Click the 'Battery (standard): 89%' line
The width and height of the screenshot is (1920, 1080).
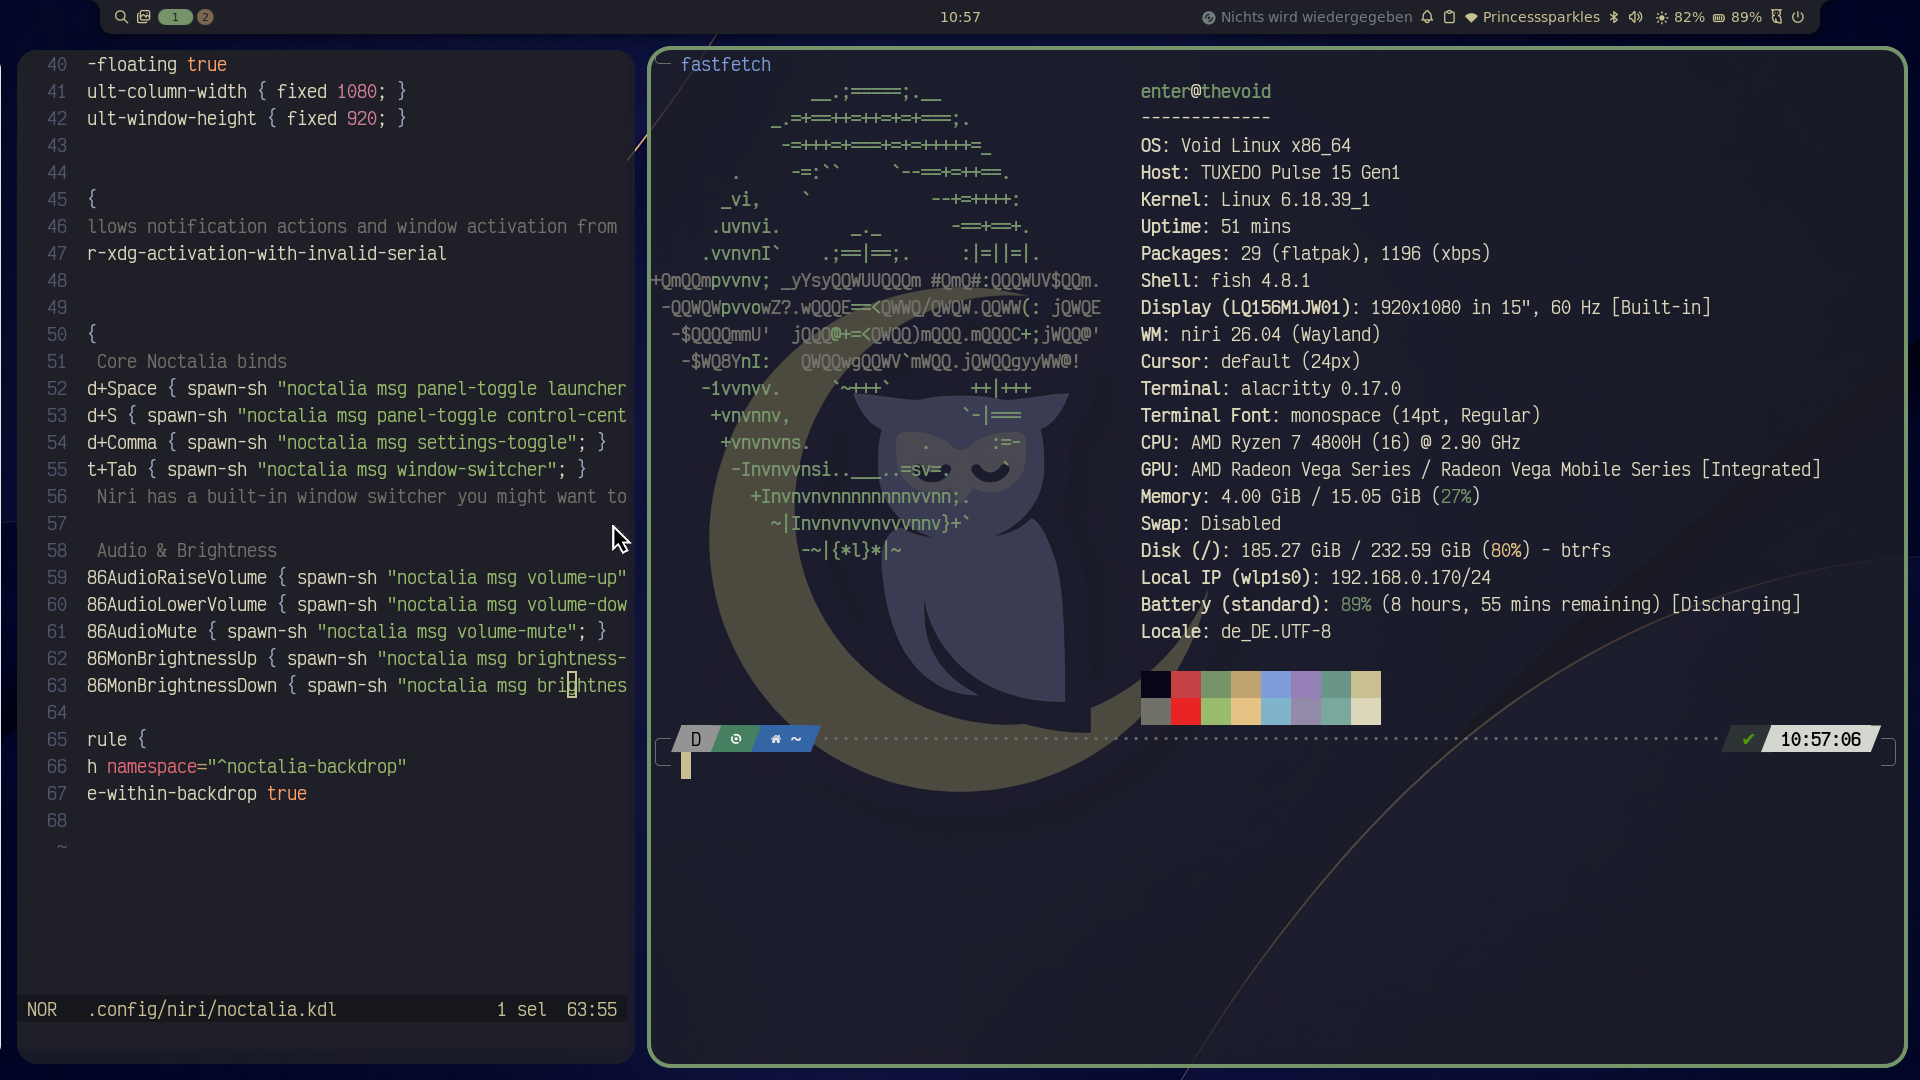pos(1471,605)
